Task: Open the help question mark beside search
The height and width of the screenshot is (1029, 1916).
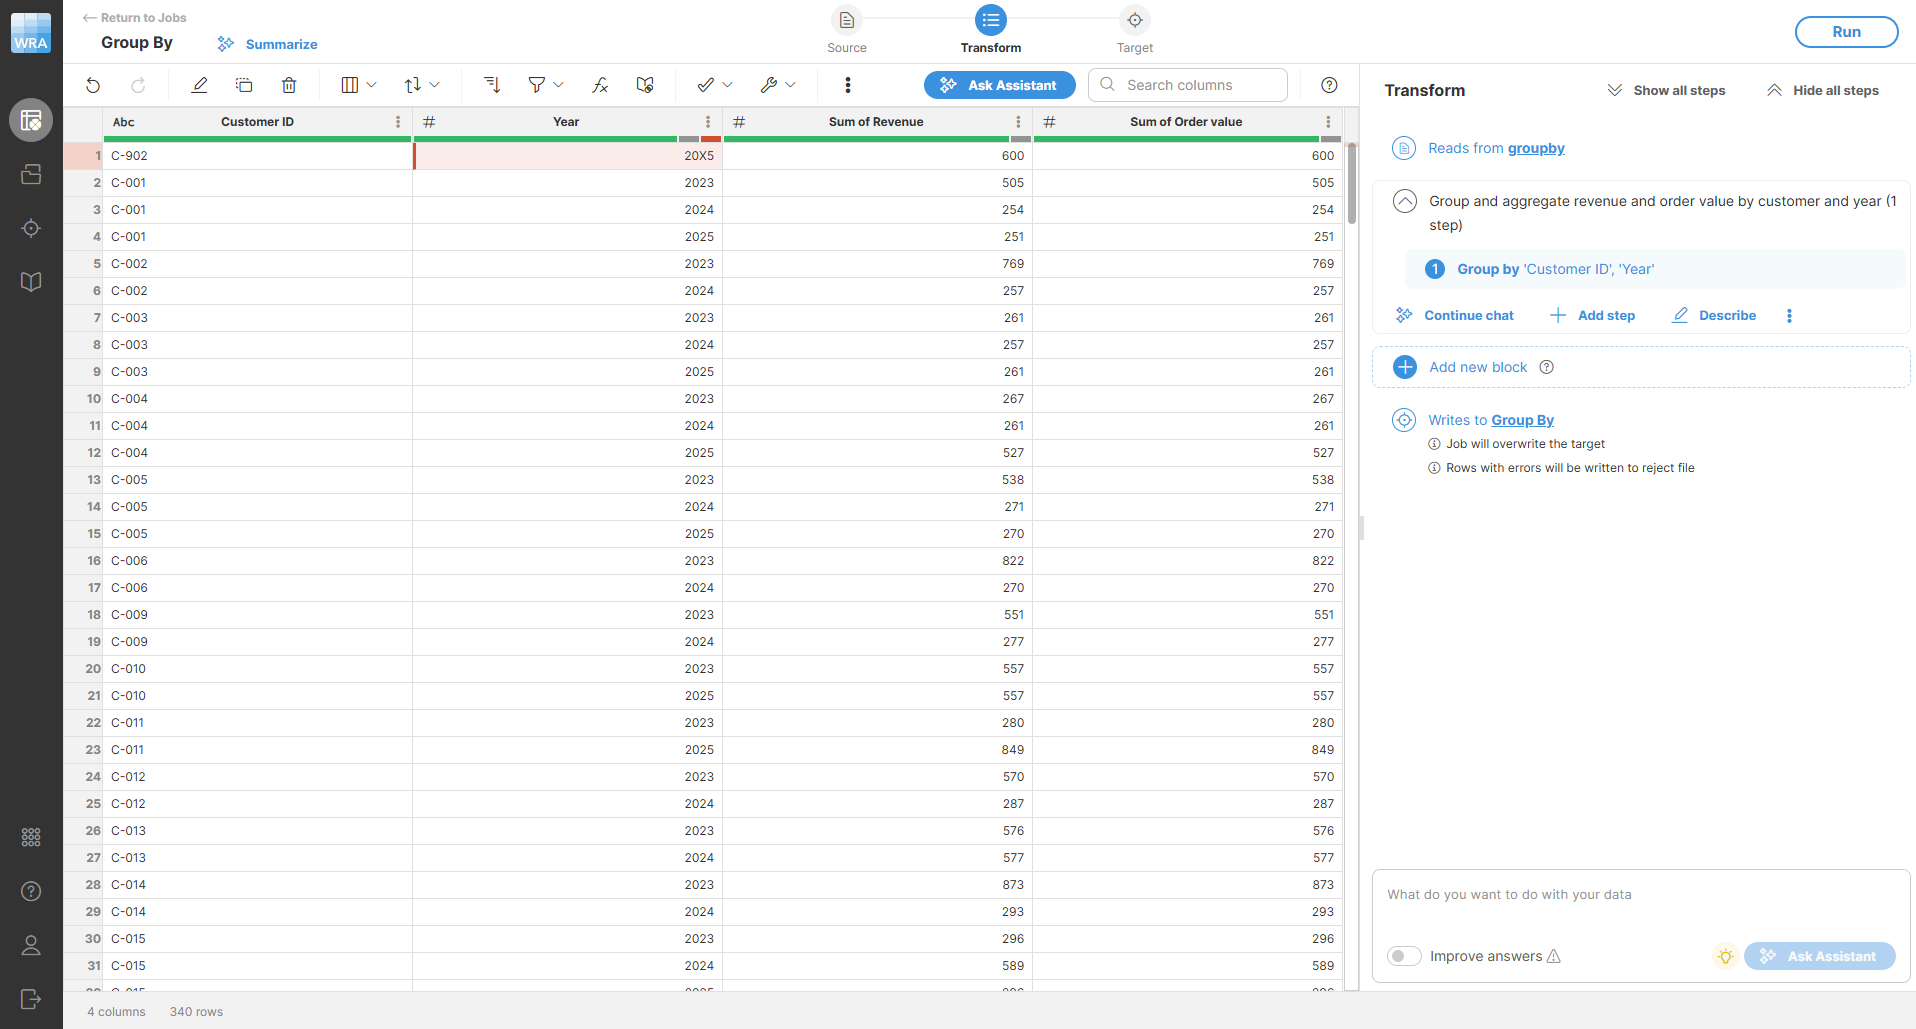Action: coord(1329,85)
